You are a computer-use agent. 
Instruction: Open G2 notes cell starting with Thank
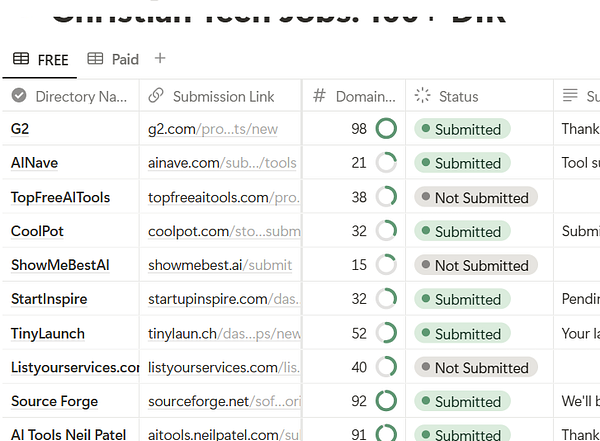point(577,129)
